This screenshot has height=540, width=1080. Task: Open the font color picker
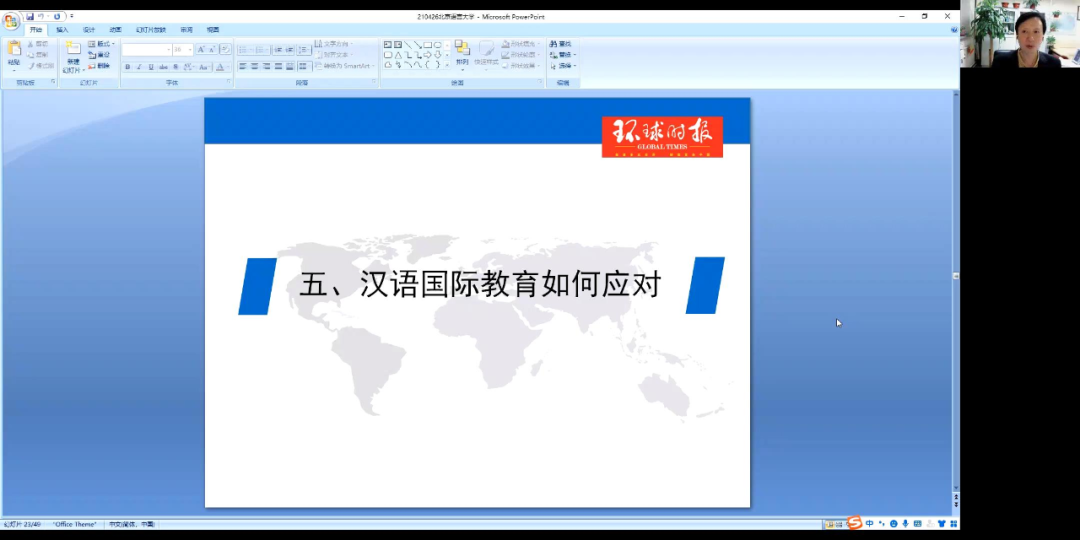(220, 67)
